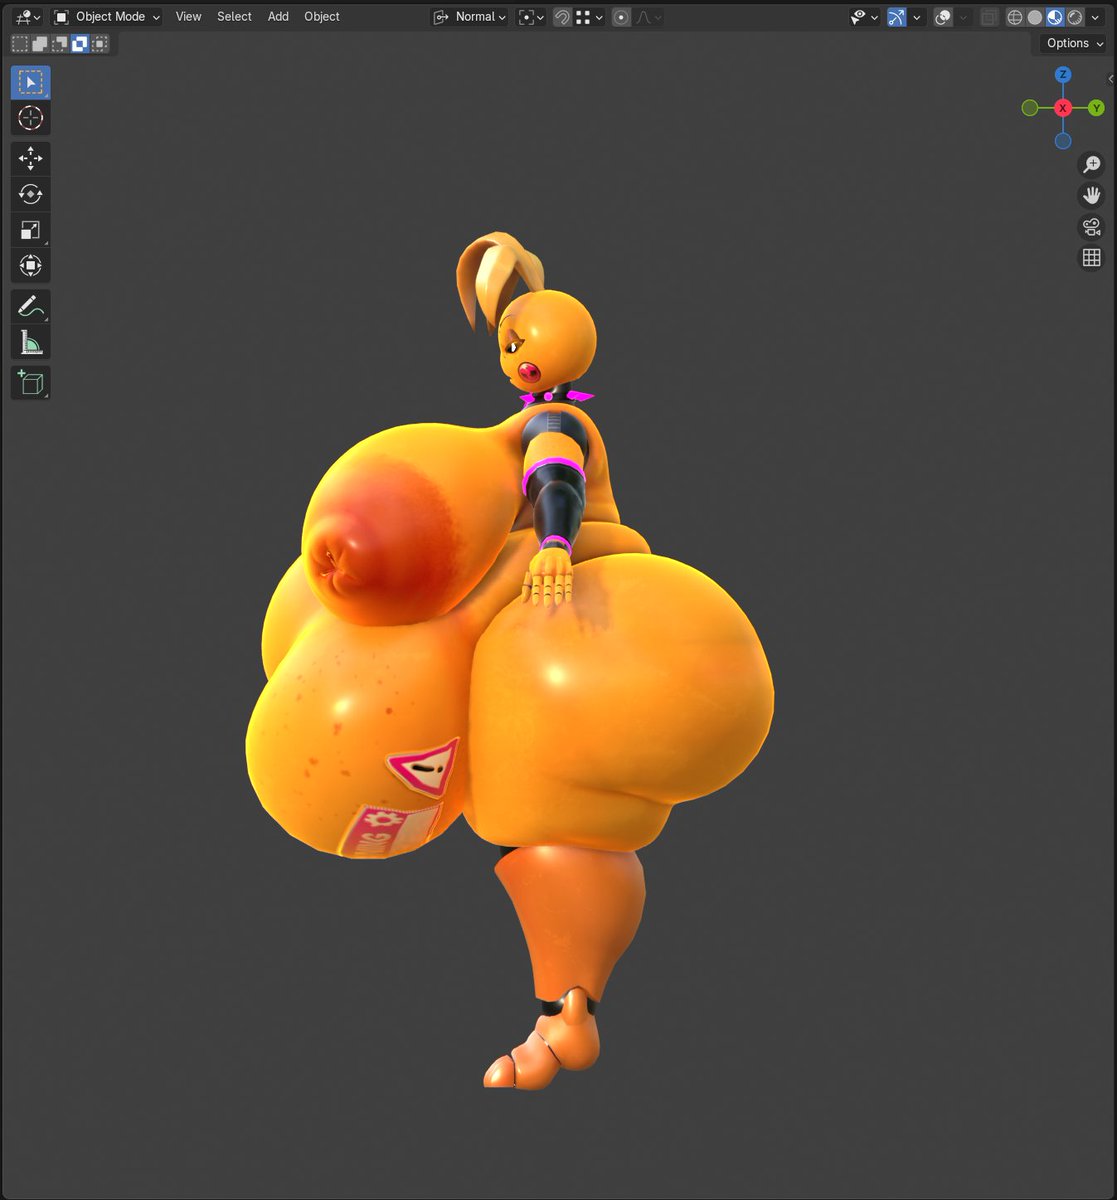
Task: Open the shading options dropdown arrow
Action: [1095, 17]
